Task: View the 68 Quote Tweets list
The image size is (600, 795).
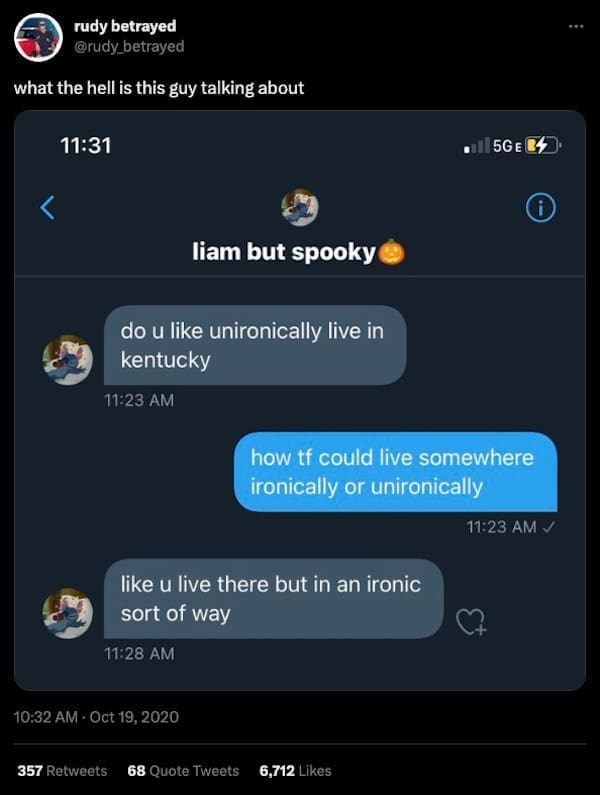Action: (x=184, y=770)
